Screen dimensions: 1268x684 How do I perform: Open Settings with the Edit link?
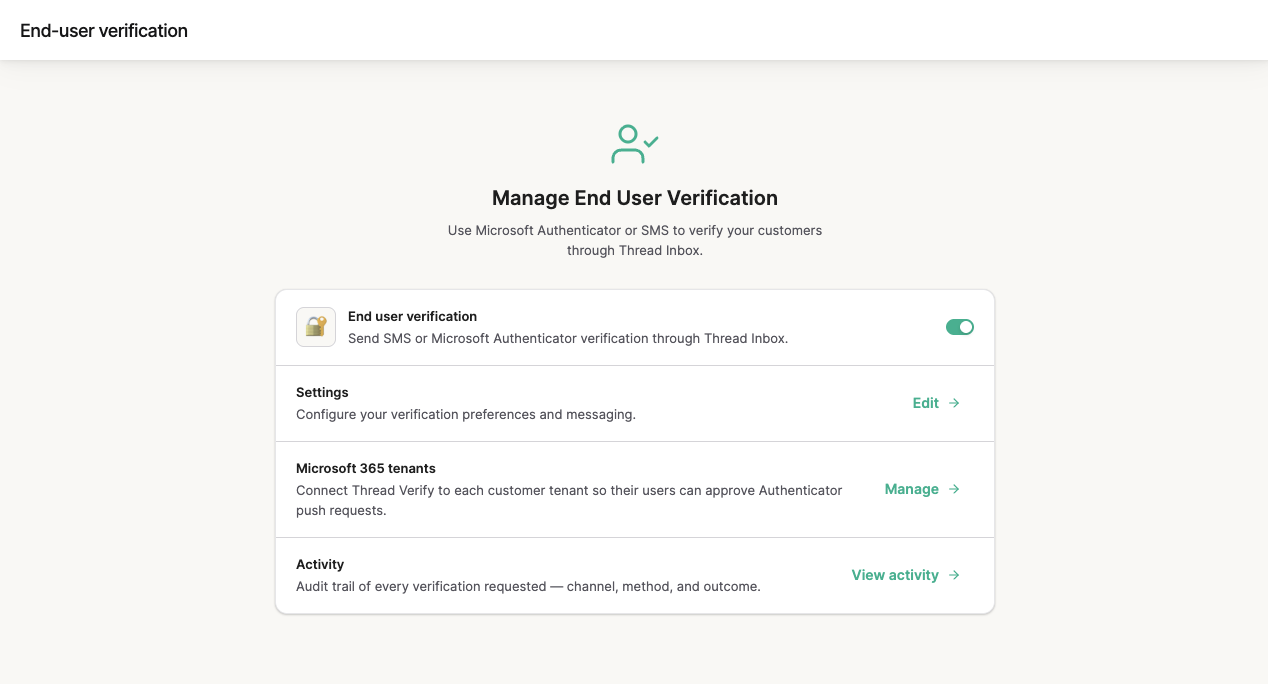(x=936, y=403)
